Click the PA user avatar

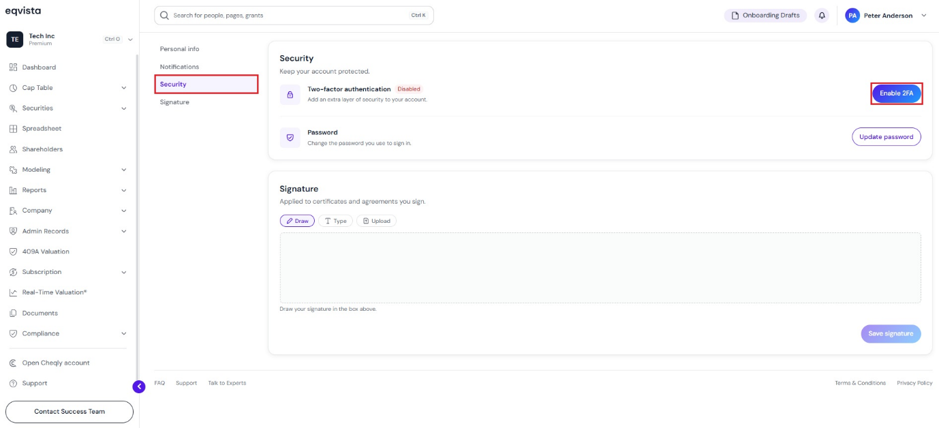tap(852, 16)
